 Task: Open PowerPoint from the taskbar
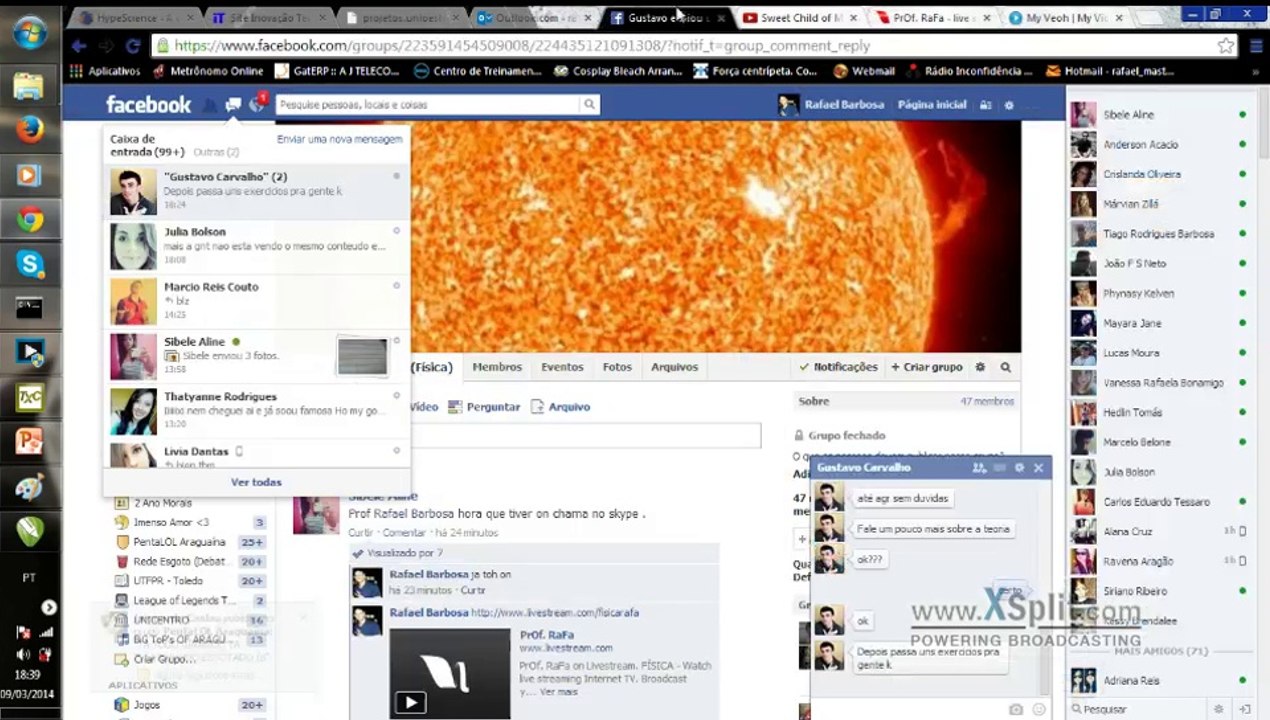[x=29, y=441]
